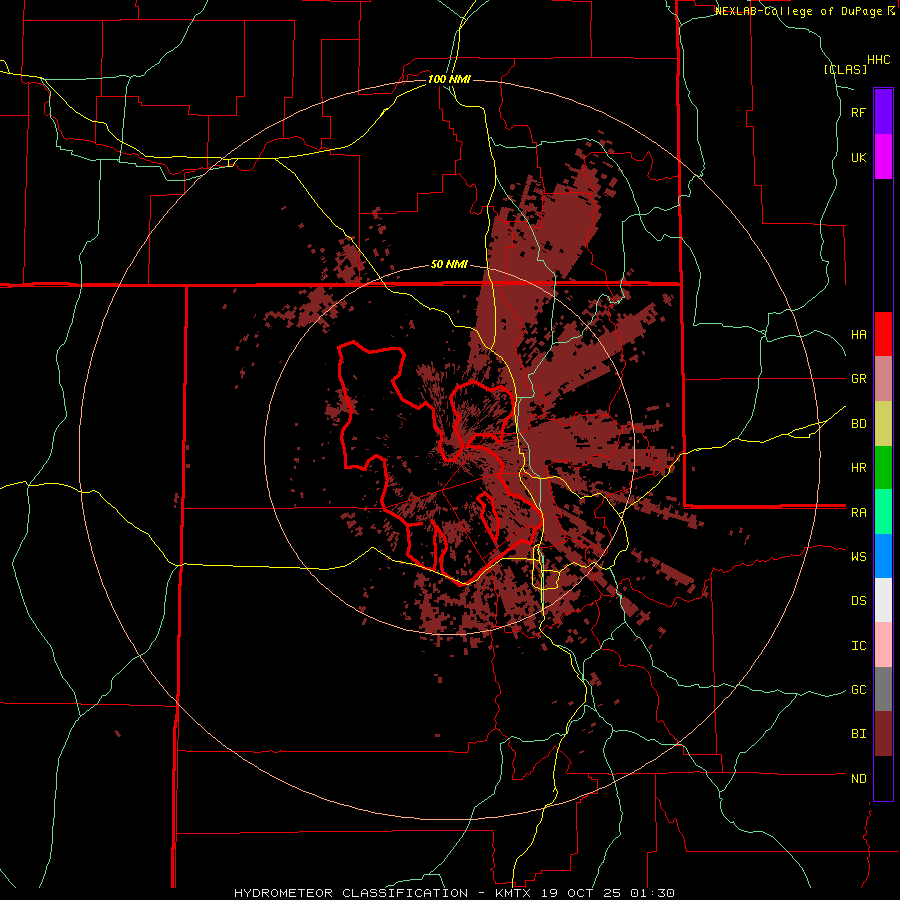Click the WS legend label
This screenshot has height=900, width=900.
click(859, 556)
